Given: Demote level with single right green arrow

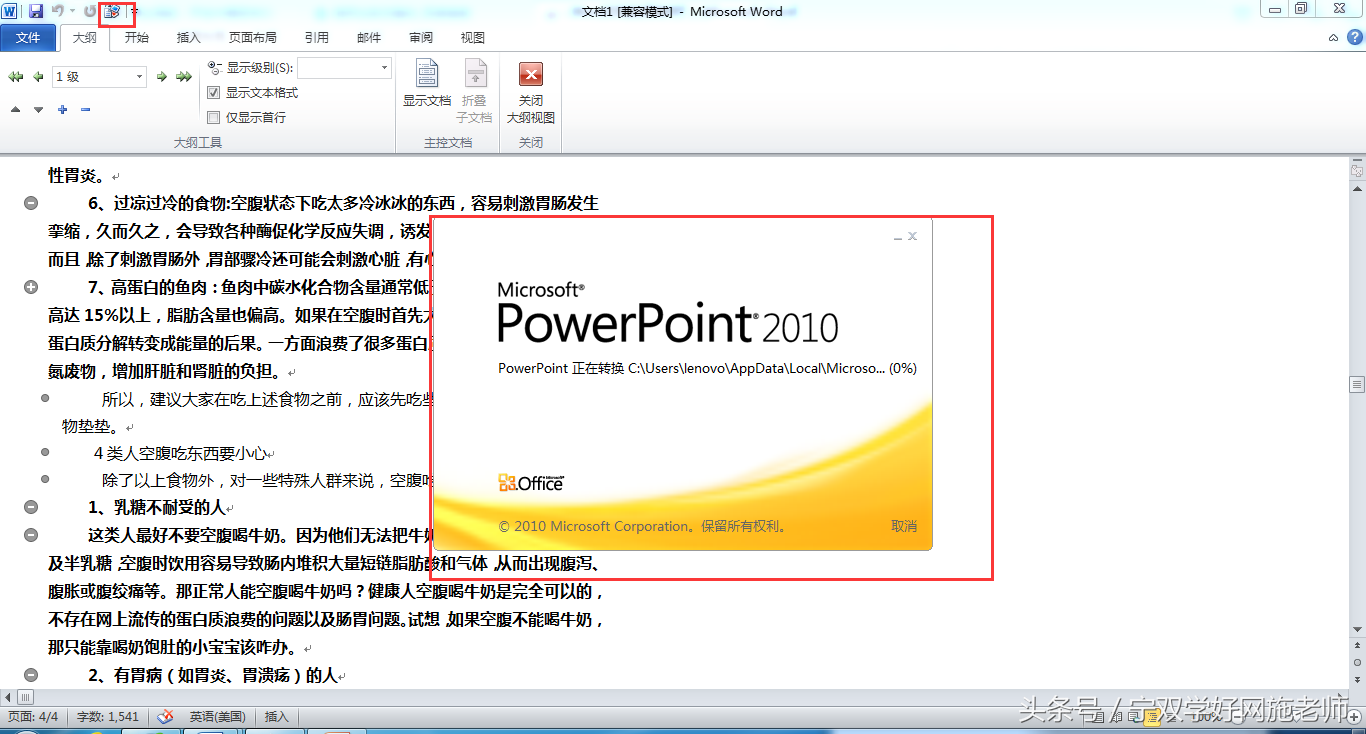Looking at the screenshot, I should pyautogui.click(x=161, y=76).
